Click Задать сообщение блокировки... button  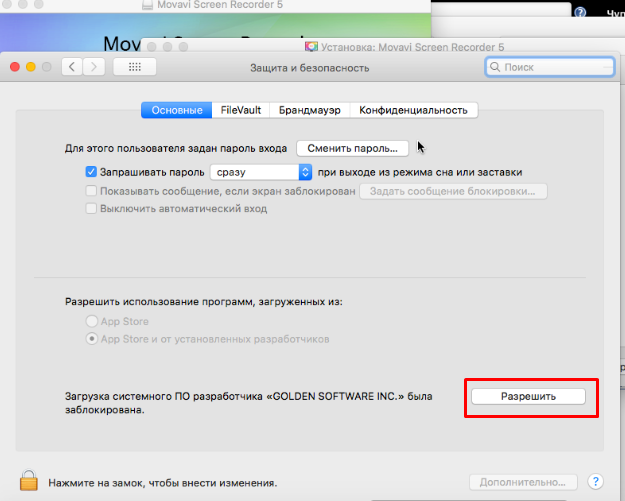[453, 191]
